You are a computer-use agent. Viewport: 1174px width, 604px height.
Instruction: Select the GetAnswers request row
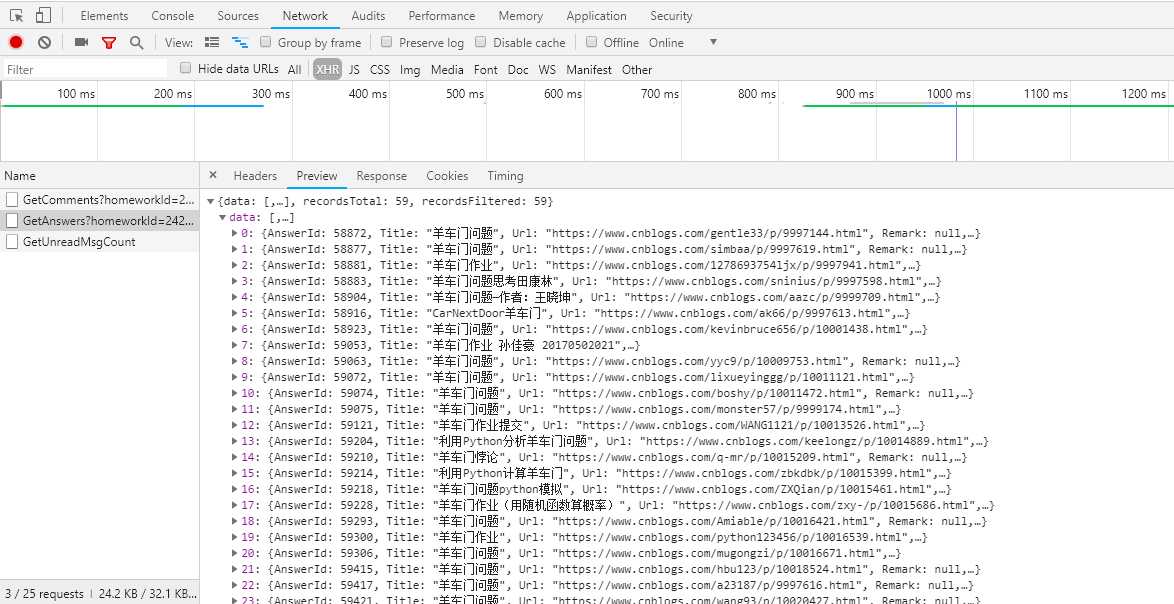tap(100, 221)
